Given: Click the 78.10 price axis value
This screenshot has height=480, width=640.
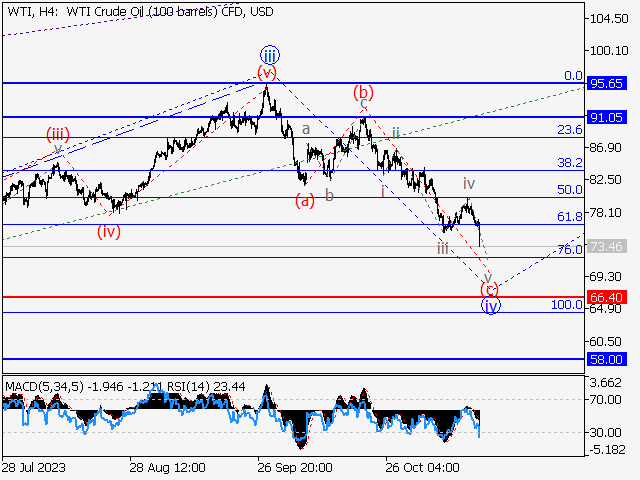Looking at the screenshot, I should (606, 212).
